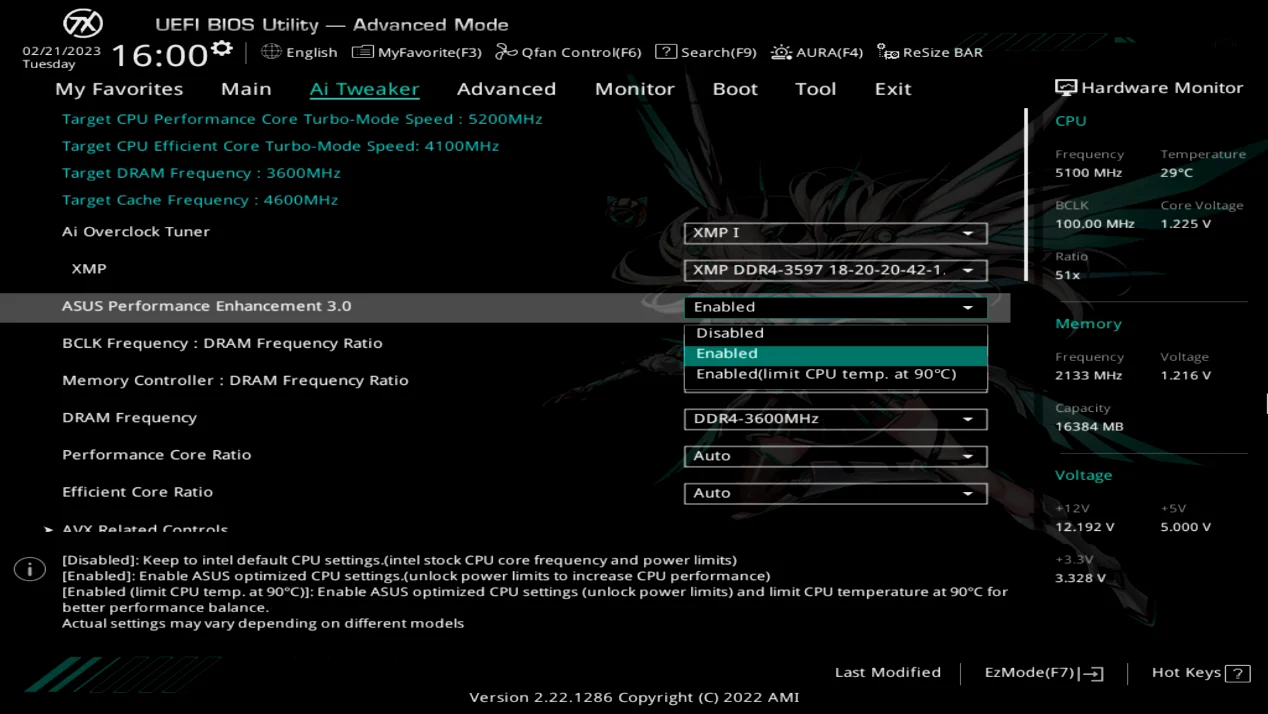Switch to the Monitor tab

click(634, 89)
